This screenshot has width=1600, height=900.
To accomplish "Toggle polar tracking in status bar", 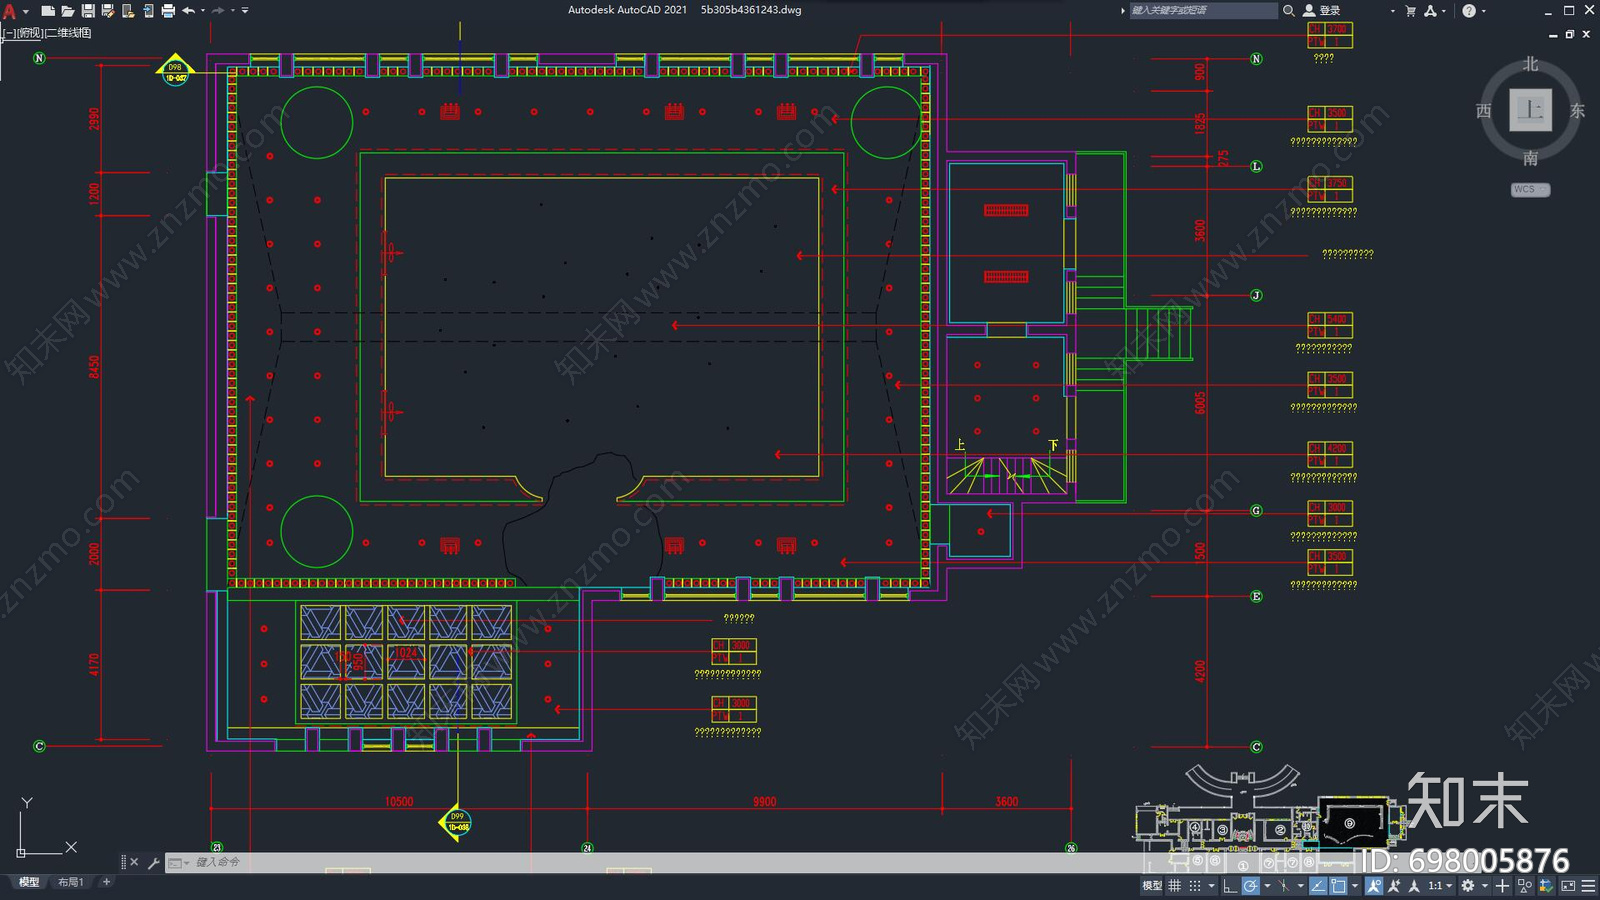I will pos(1251,885).
